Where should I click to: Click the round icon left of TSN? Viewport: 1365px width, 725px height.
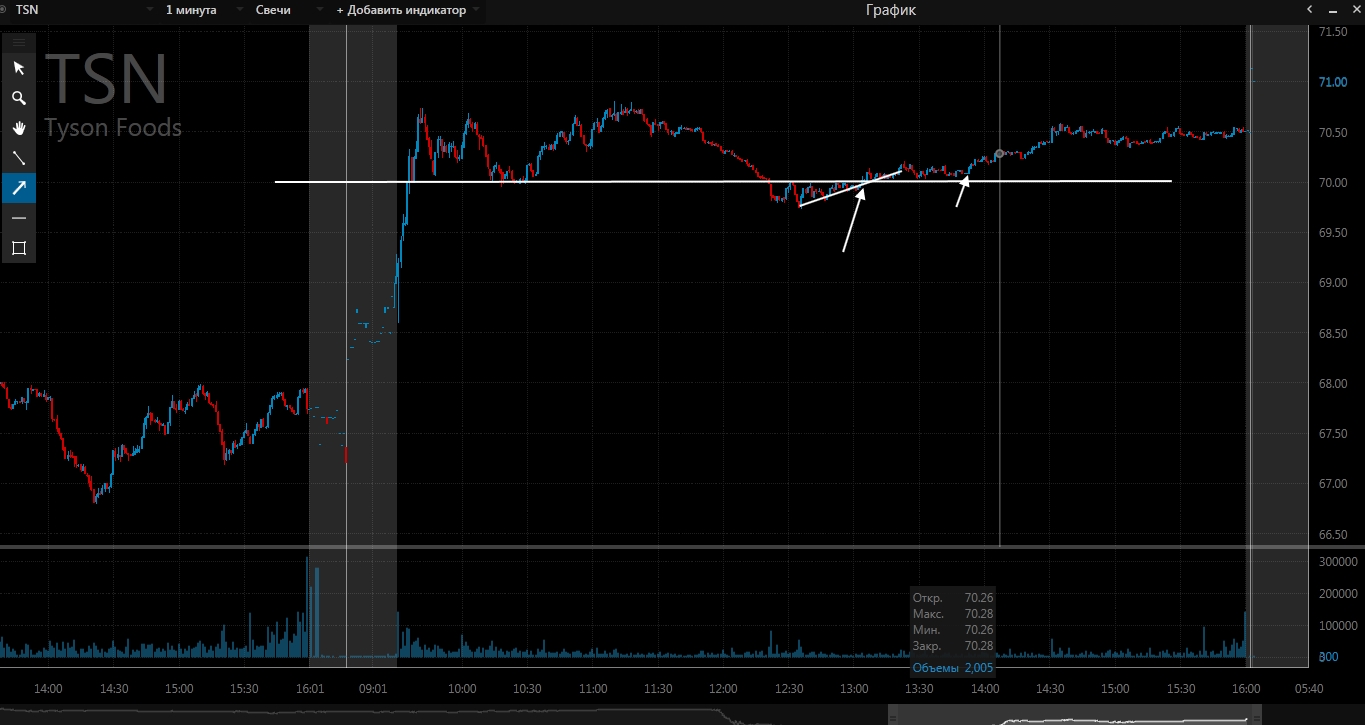click(x=3, y=10)
